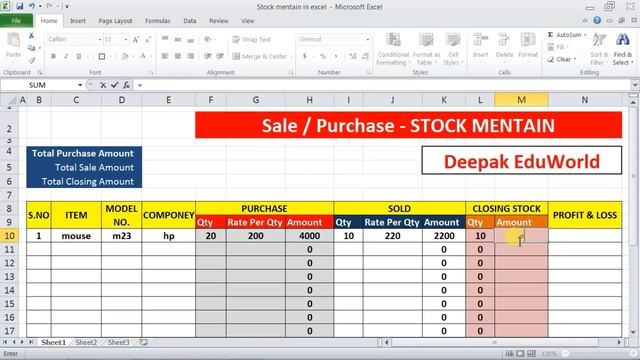Viewport: 640px width, 360px height.
Task: Click the Borders icon in Font group
Action: point(102,56)
